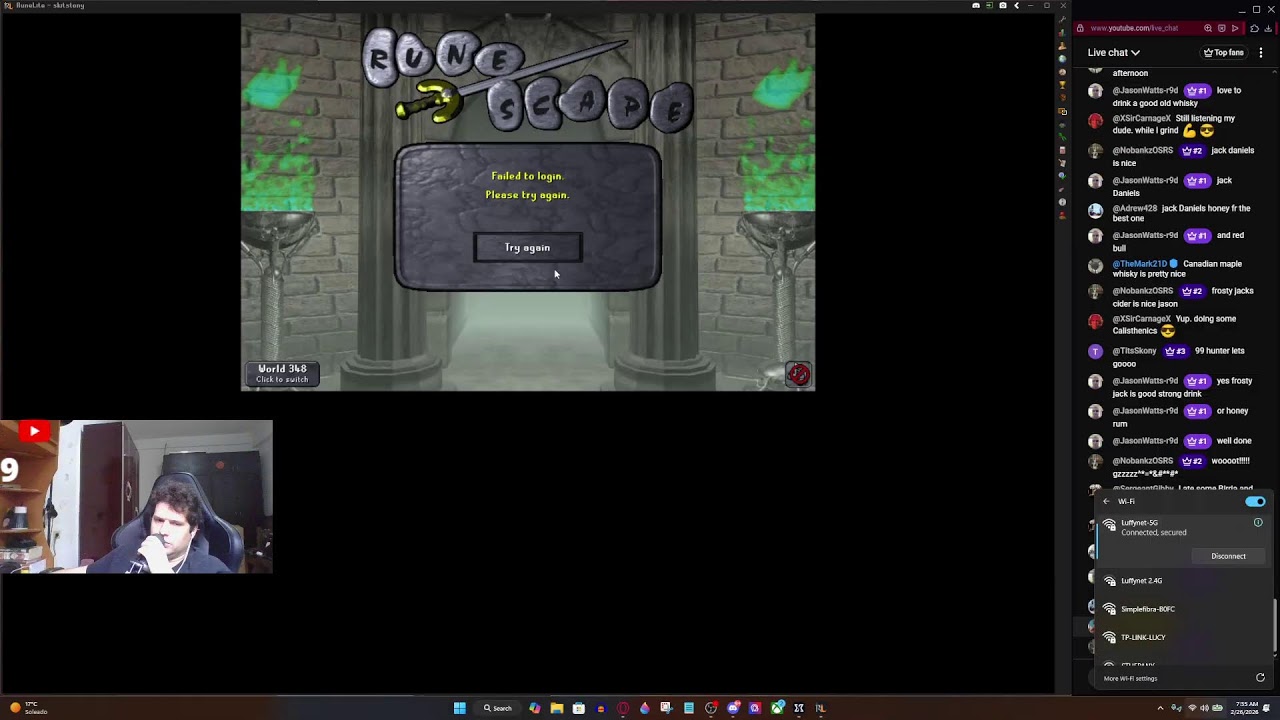Open the Xbox app taskbar icon
This screenshot has height=720, width=1280.
pyautogui.click(x=777, y=708)
